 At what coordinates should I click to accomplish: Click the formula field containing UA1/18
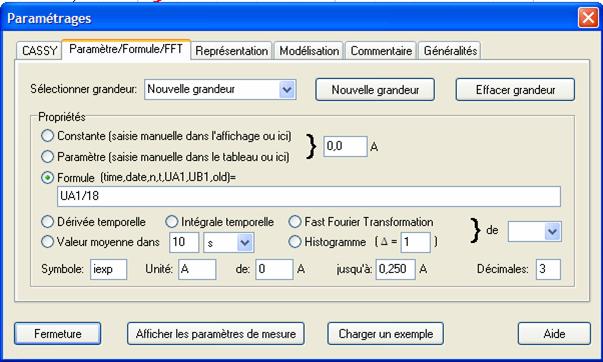(309, 196)
